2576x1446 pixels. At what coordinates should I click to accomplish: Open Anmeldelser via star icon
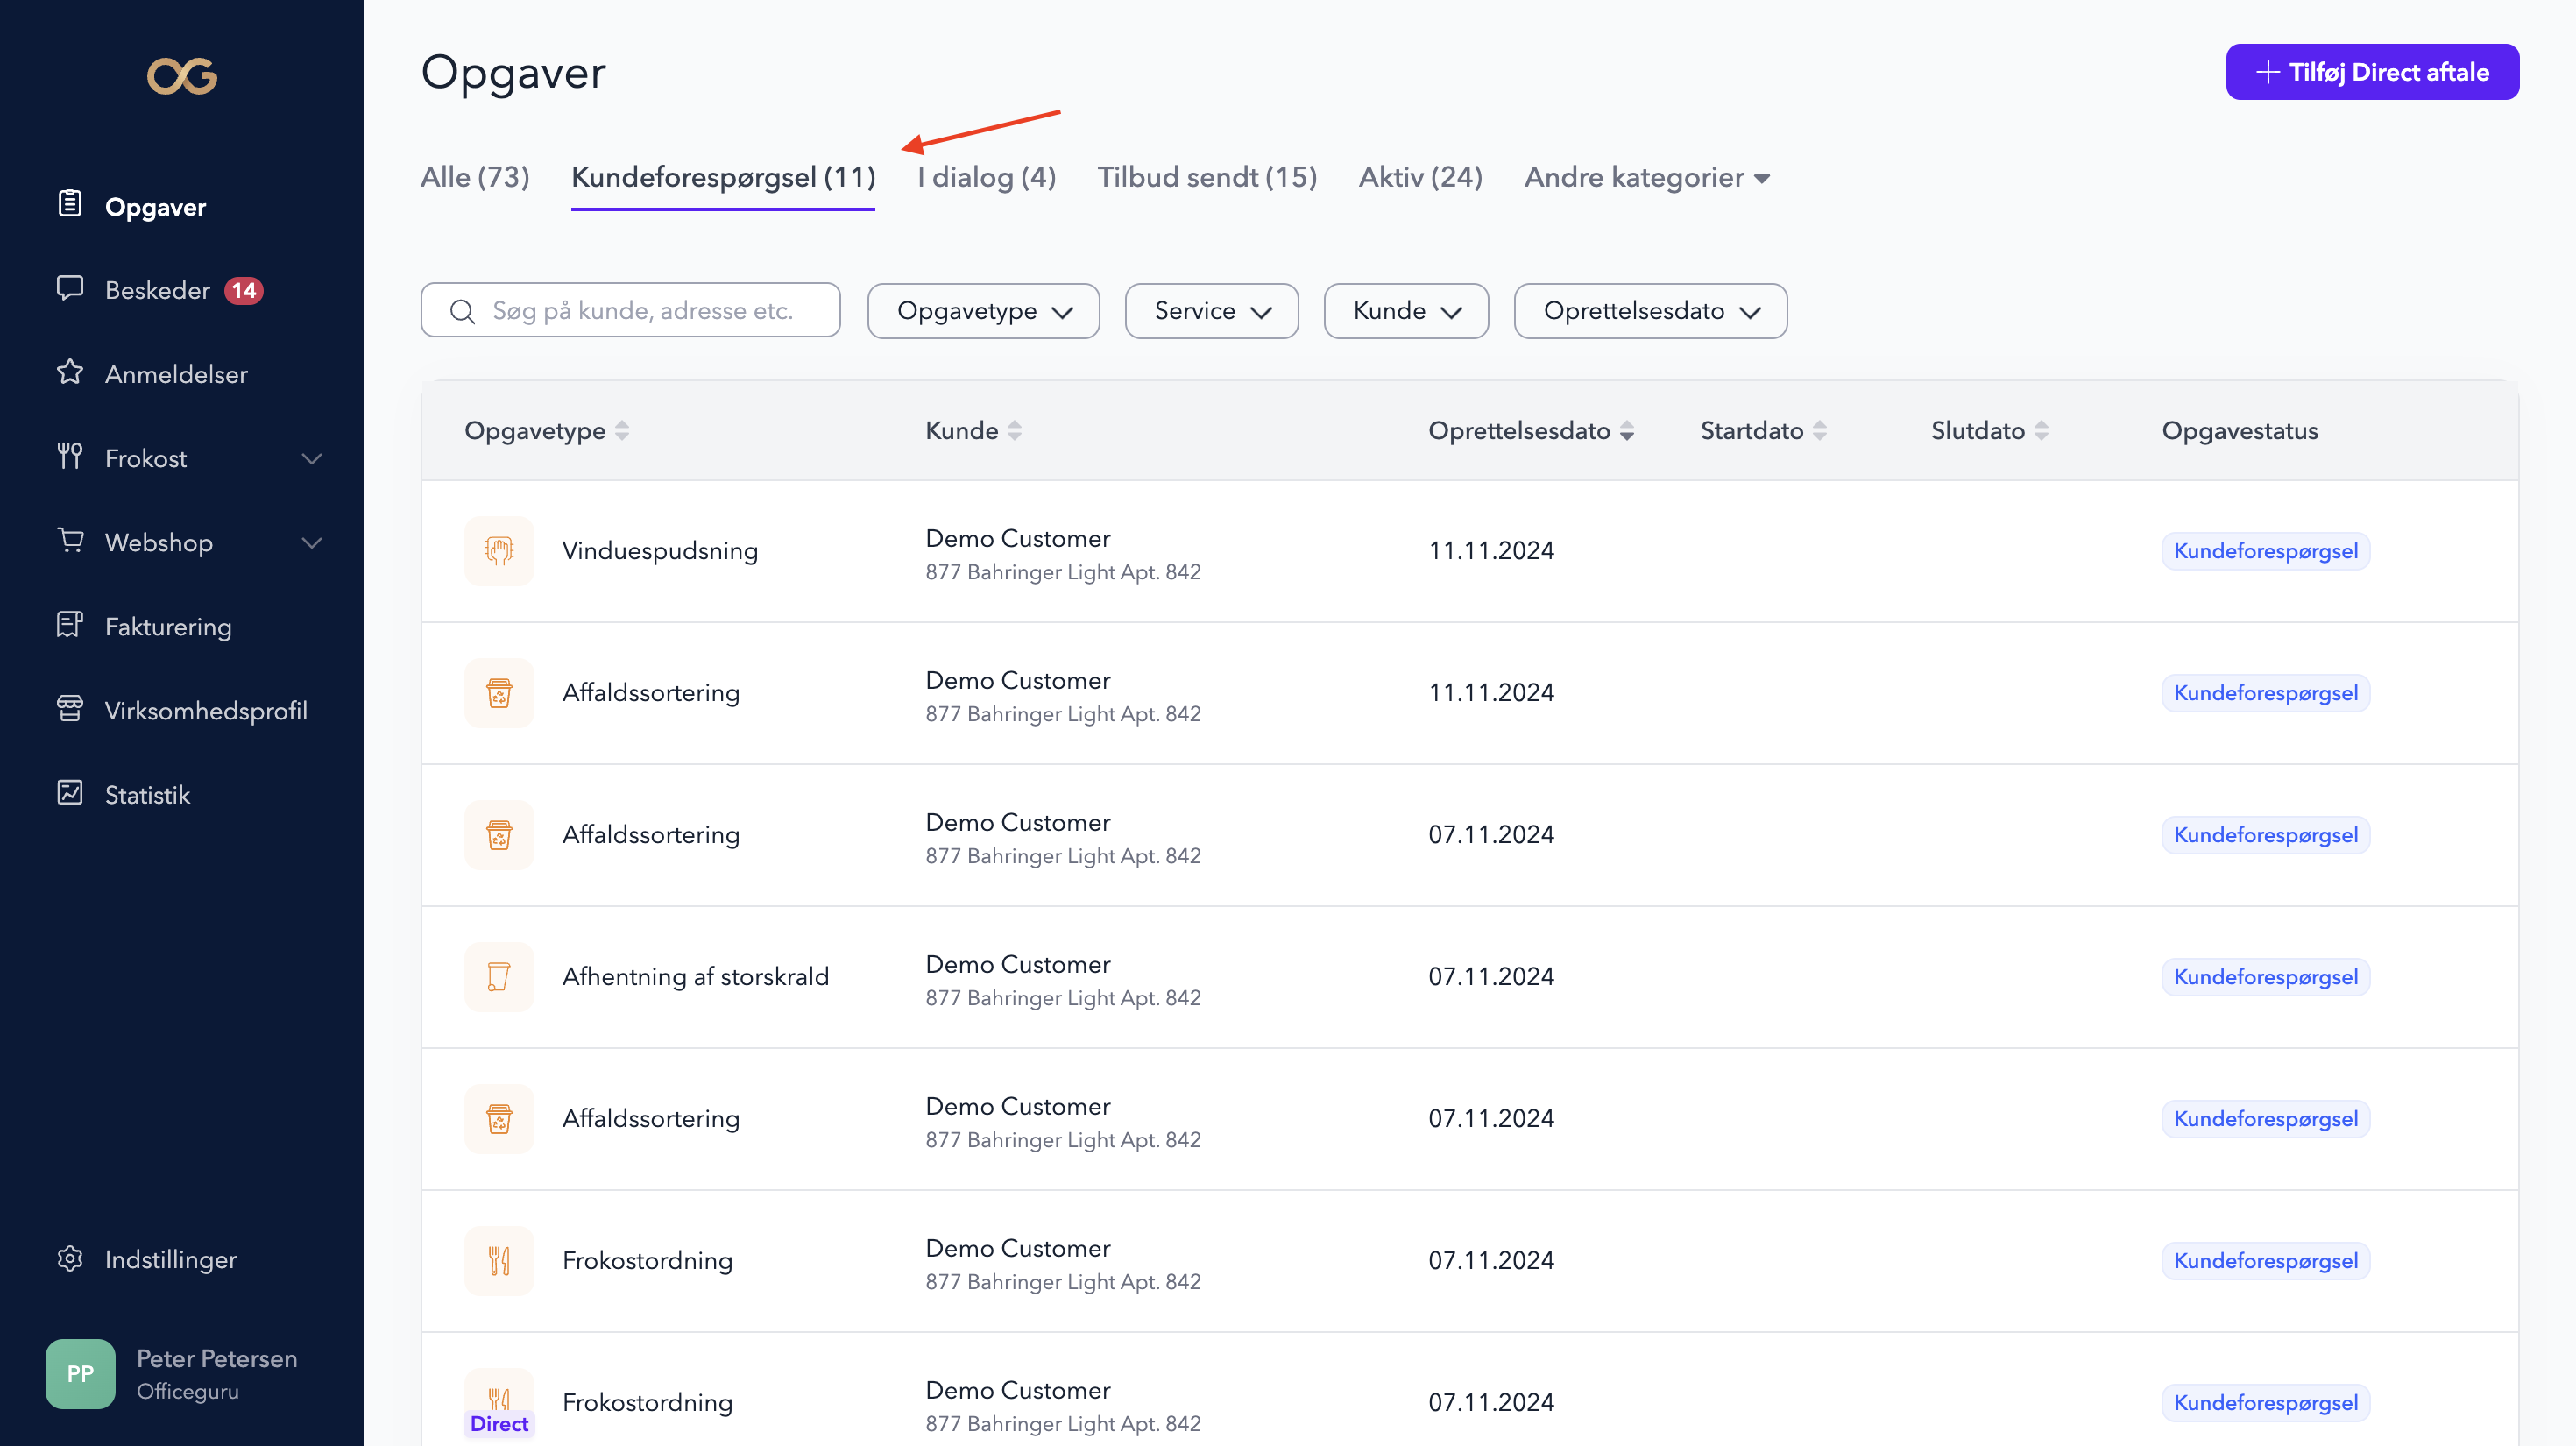(x=70, y=373)
